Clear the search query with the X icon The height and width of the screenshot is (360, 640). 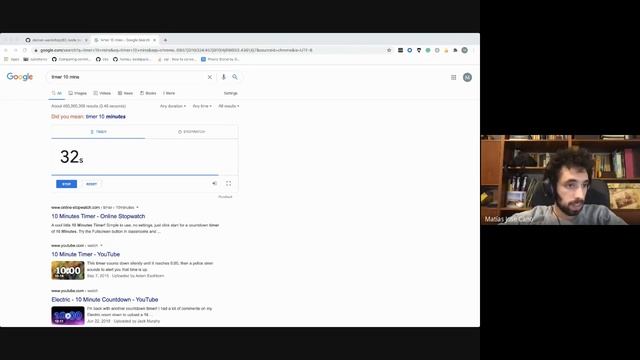[209, 77]
